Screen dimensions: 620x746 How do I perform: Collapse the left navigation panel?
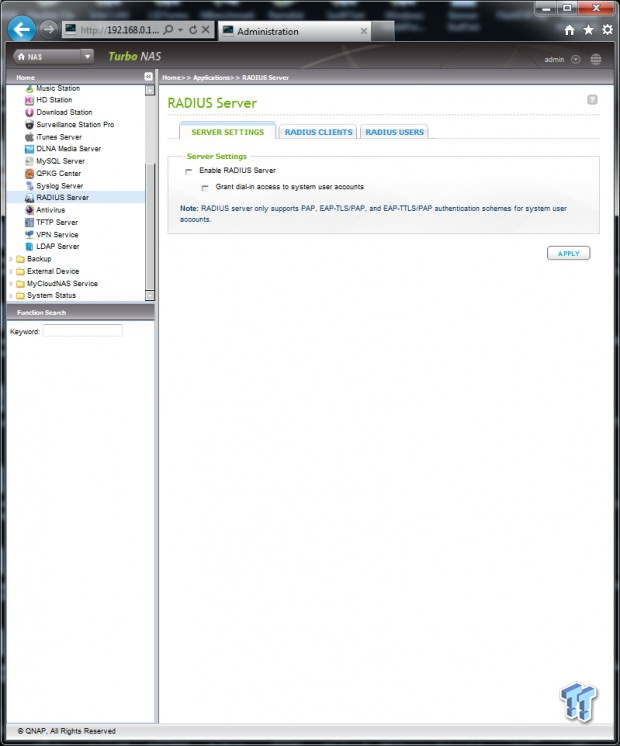coord(148,77)
